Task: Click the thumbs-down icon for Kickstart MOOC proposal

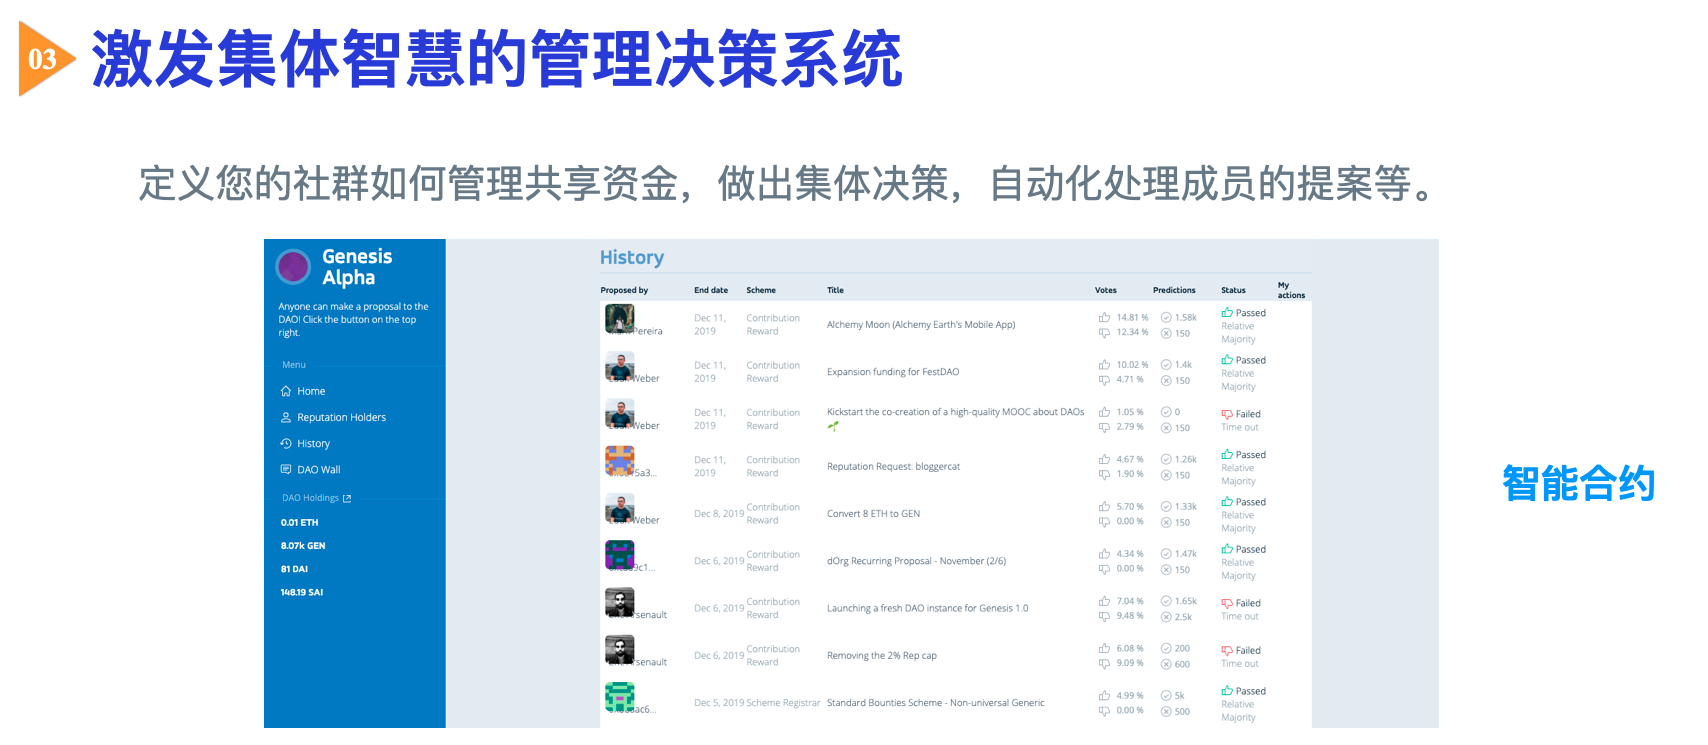Action: click(1105, 427)
